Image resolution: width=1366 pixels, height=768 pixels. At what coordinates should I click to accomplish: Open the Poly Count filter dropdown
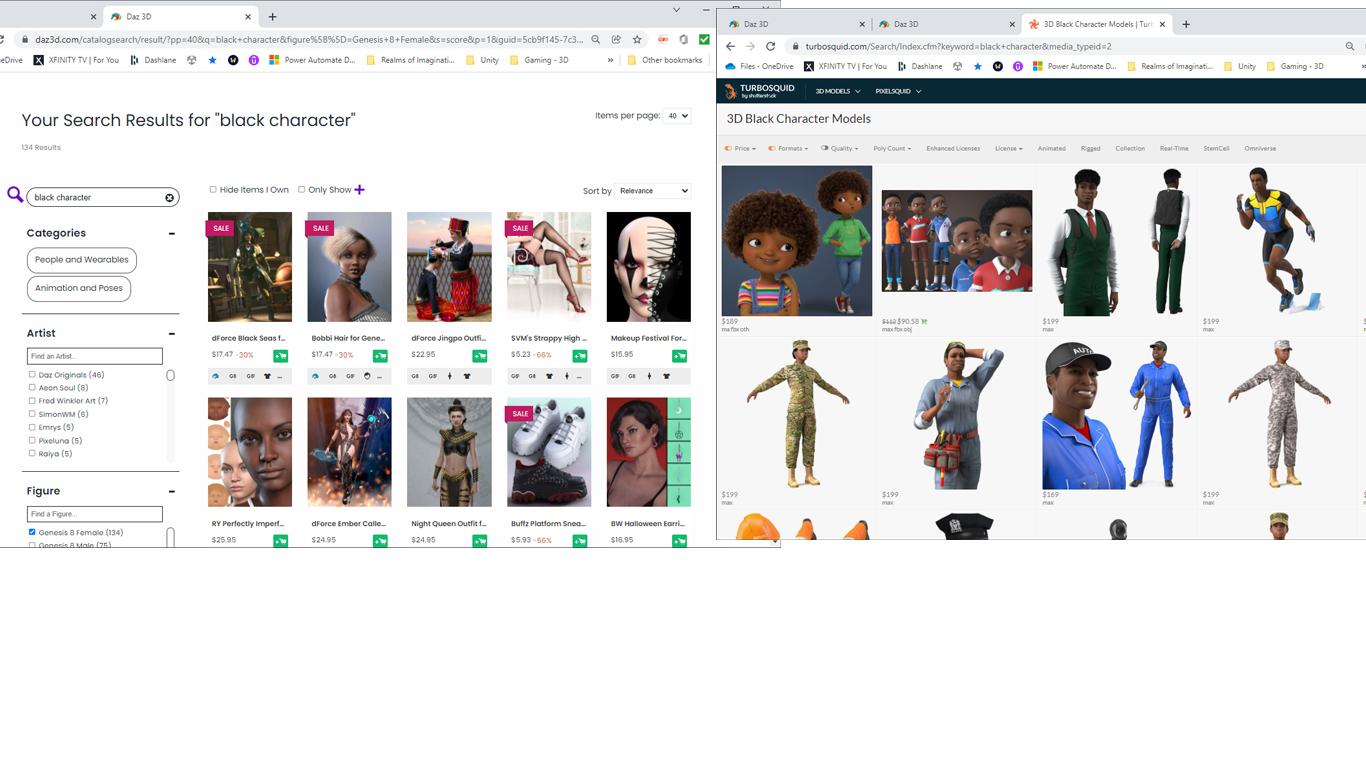[x=892, y=148]
